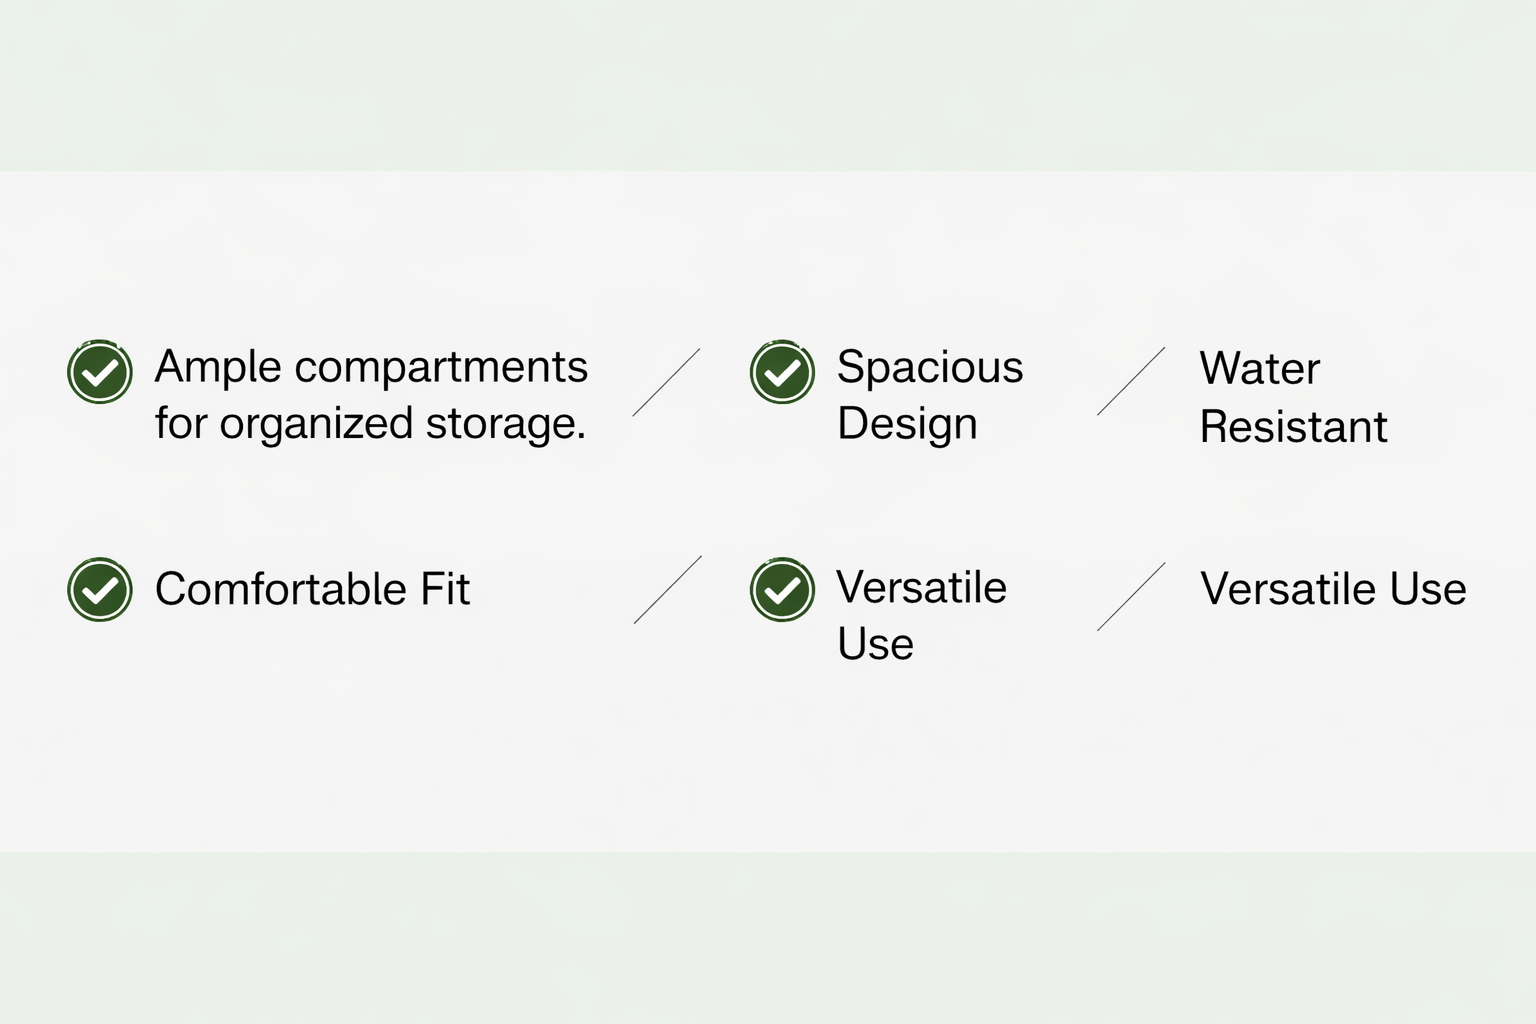Click the word "Design"
The width and height of the screenshot is (1536, 1024).
pyautogui.click(x=906, y=424)
